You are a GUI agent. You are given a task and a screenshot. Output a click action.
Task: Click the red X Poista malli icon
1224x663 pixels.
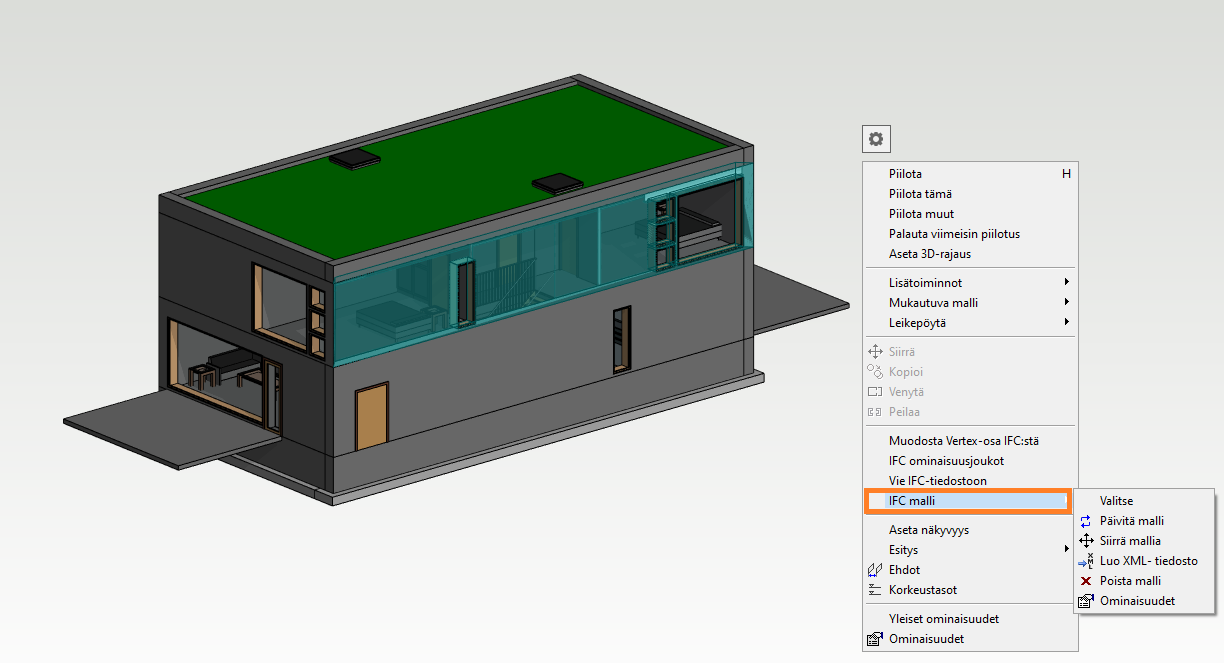tap(1086, 581)
